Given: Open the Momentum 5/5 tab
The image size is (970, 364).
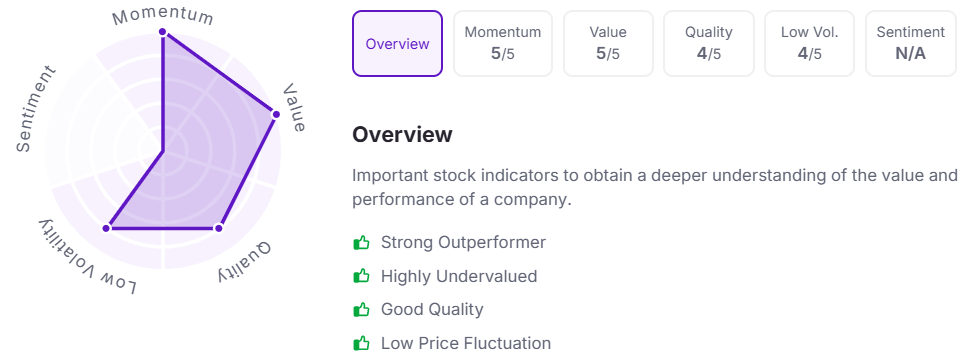Looking at the screenshot, I should point(502,43).
